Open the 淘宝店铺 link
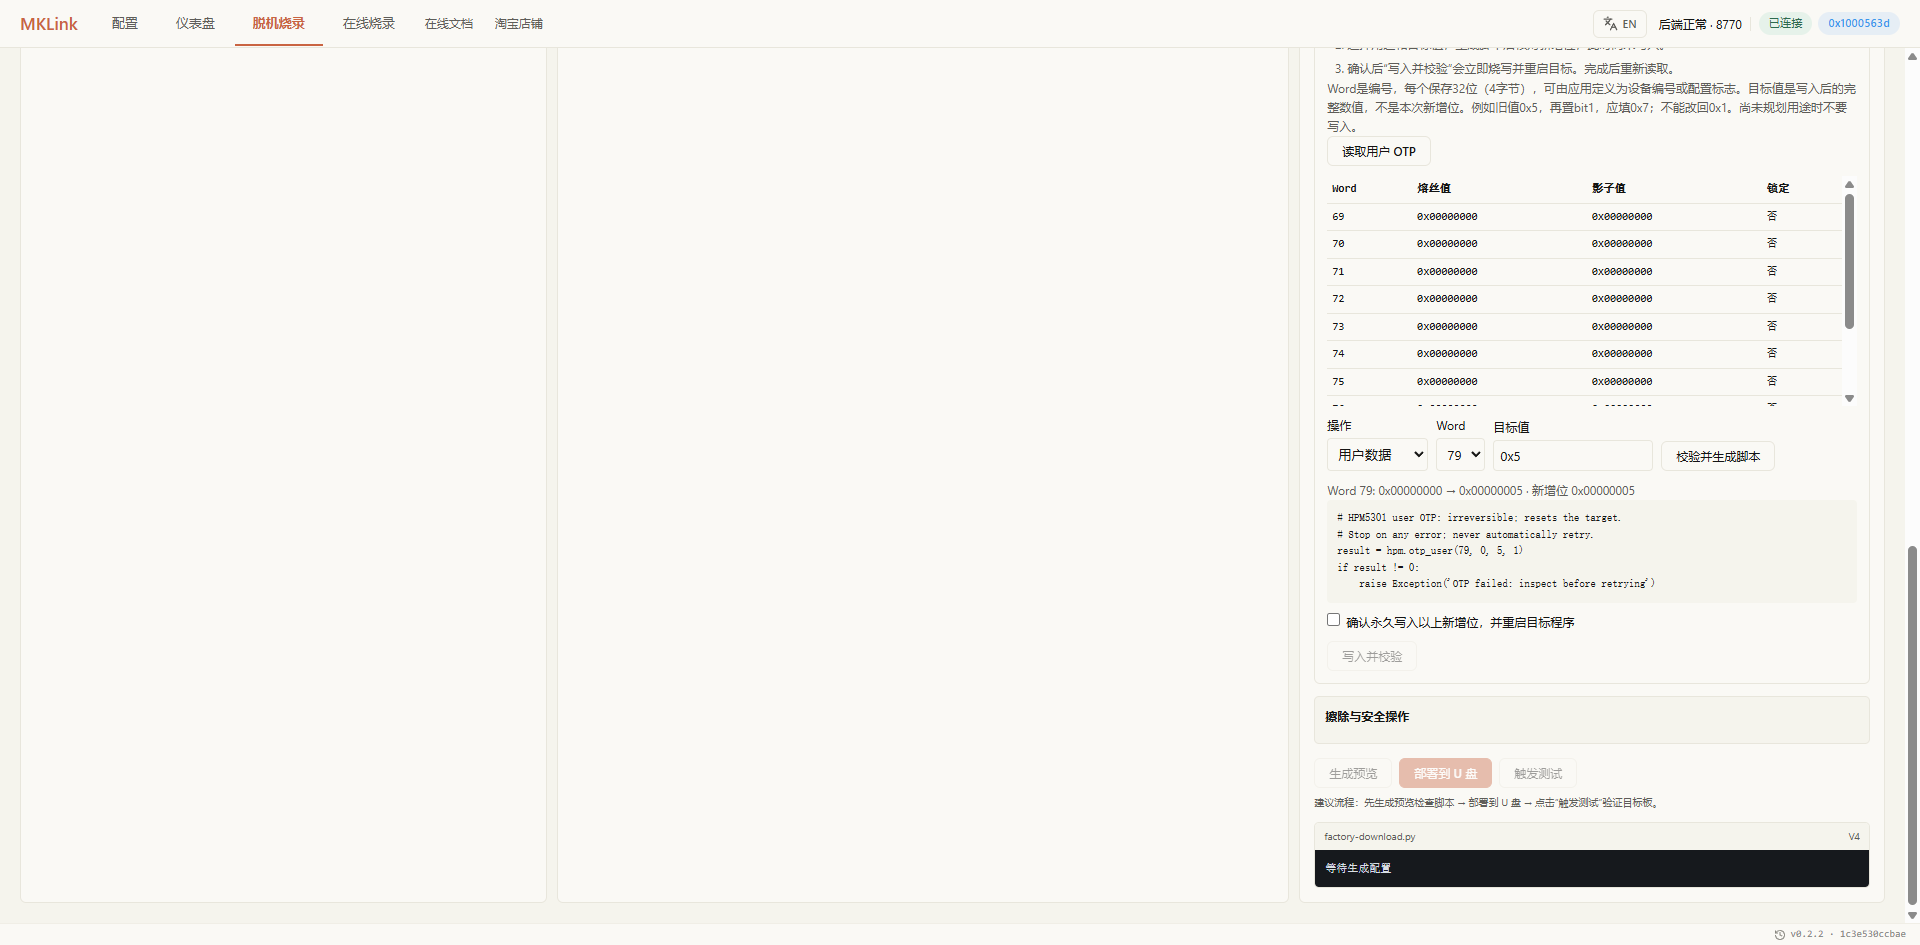This screenshot has width=1920, height=945. [518, 23]
